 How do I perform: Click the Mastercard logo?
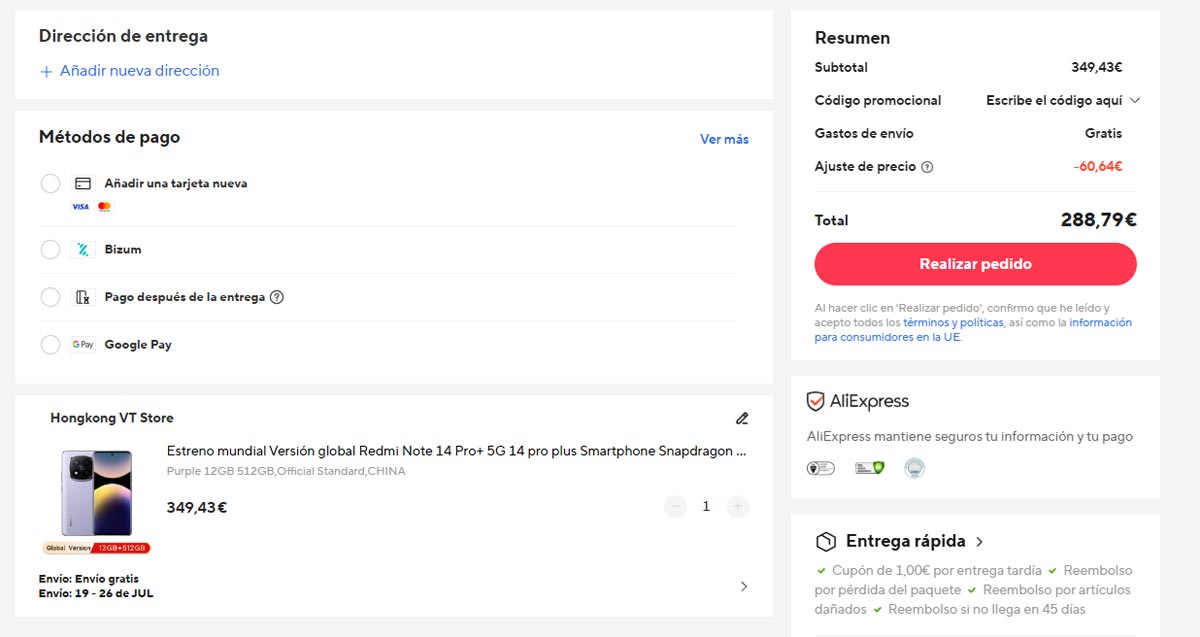[105, 207]
